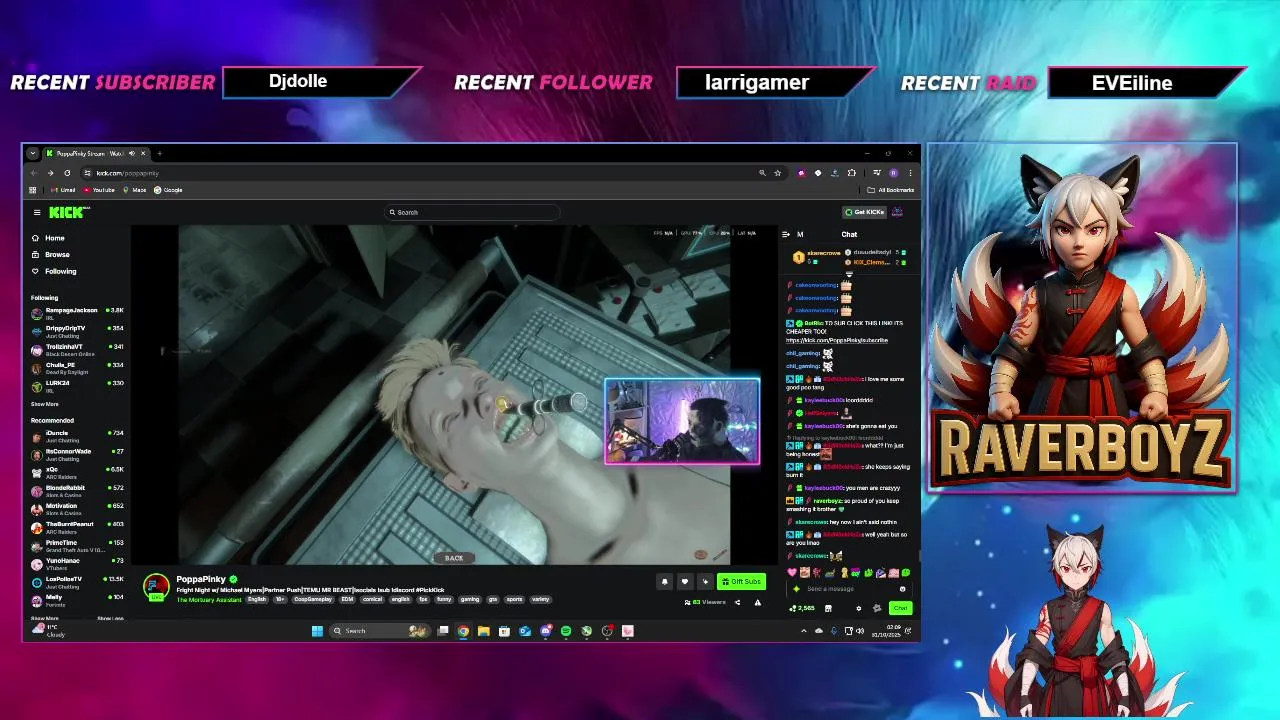Click the Get KICKs button
Screen dimensions: 1280x720
tap(864, 212)
